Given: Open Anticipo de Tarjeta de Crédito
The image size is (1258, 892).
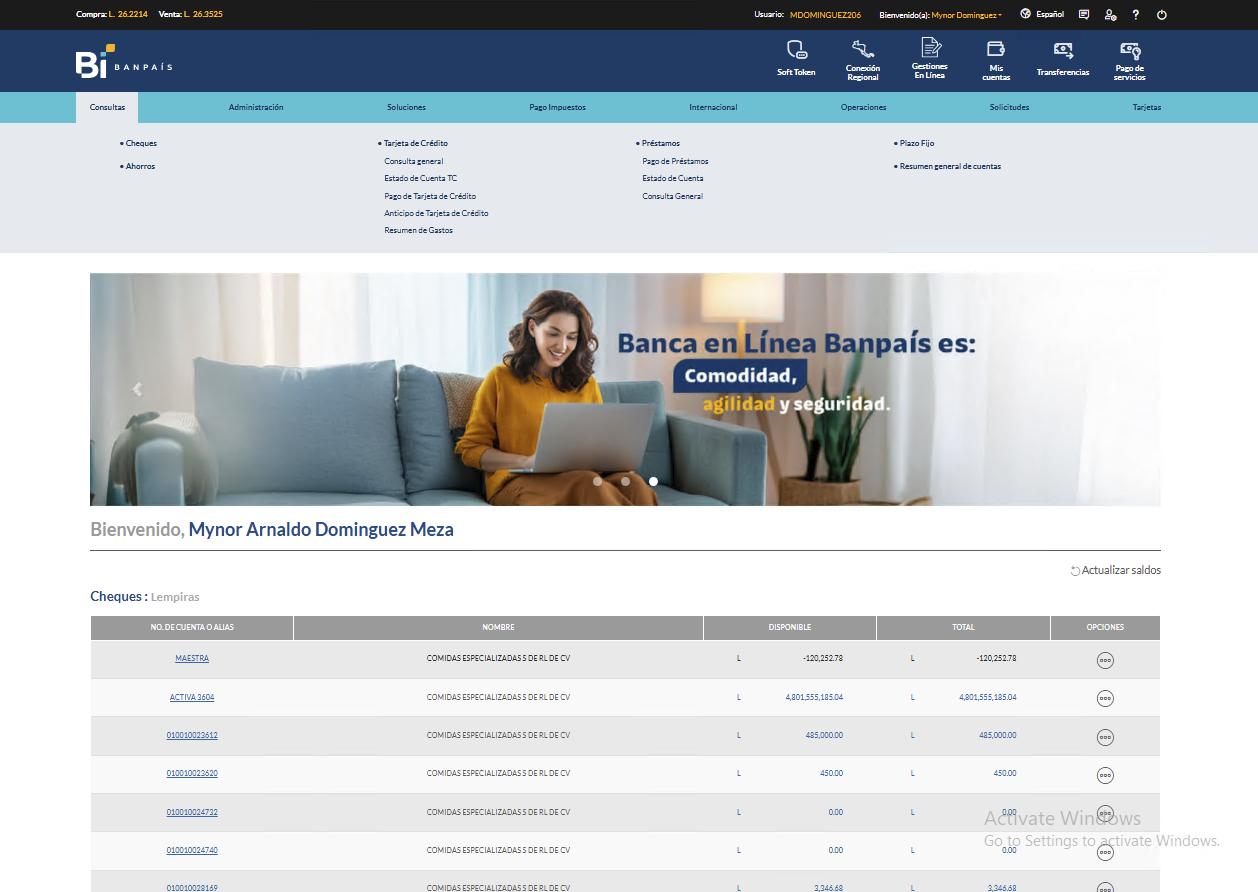Looking at the screenshot, I should 436,213.
